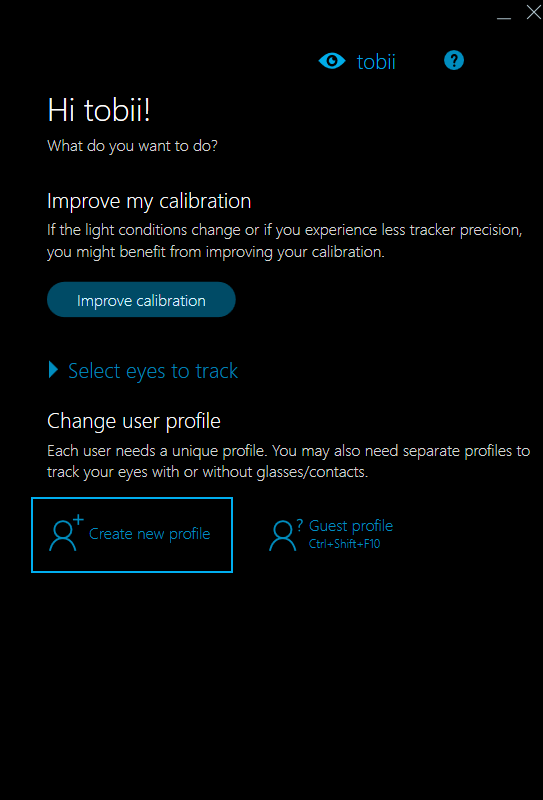The width and height of the screenshot is (543, 800).
Task: Select the Create new profile text
Action: pyautogui.click(x=150, y=534)
